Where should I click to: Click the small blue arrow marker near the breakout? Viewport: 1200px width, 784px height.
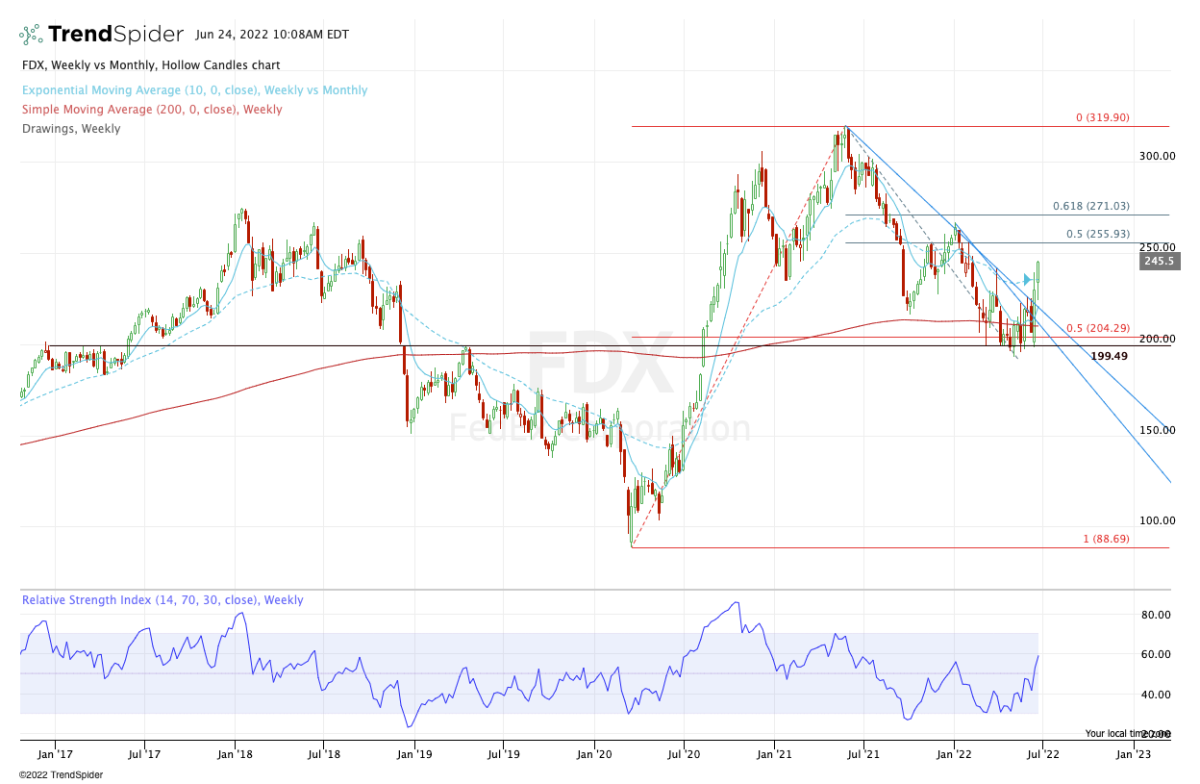[1027, 280]
